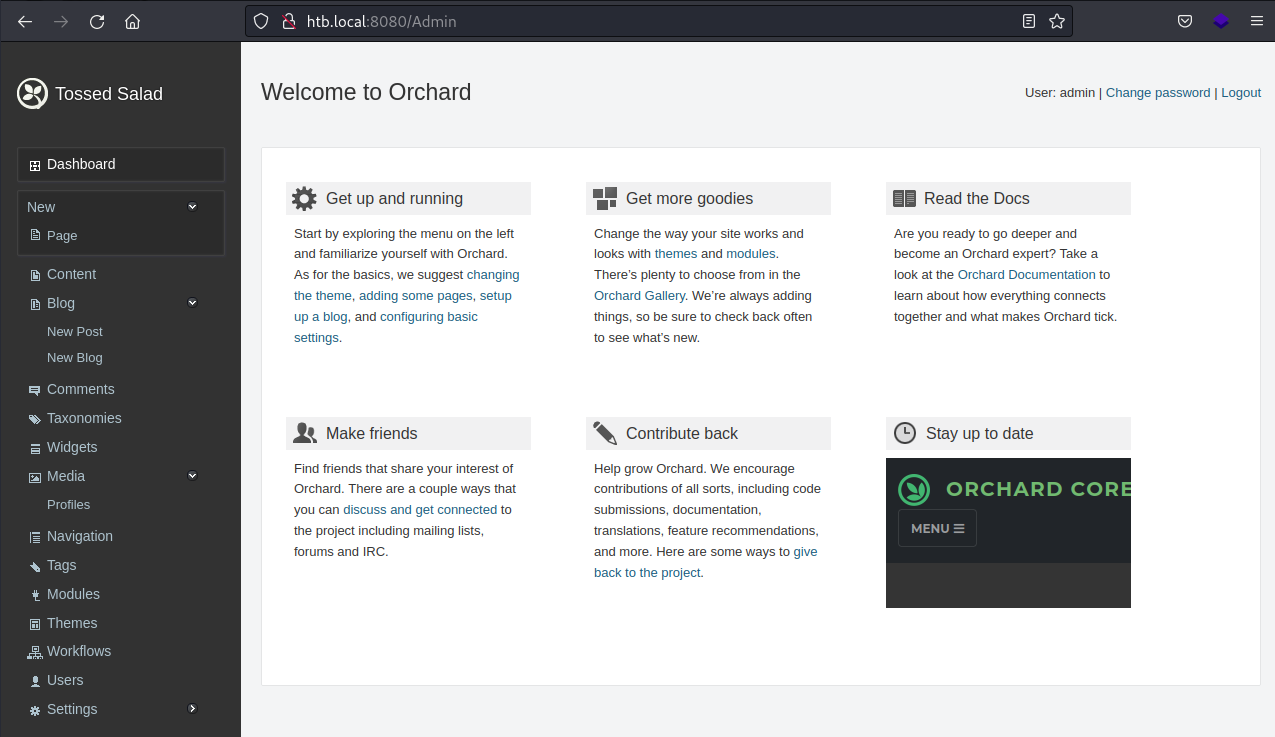This screenshot has height=737, width=1275.
Task: Click the 'Make friends' people icon
Action: click(x=305, y=433)
